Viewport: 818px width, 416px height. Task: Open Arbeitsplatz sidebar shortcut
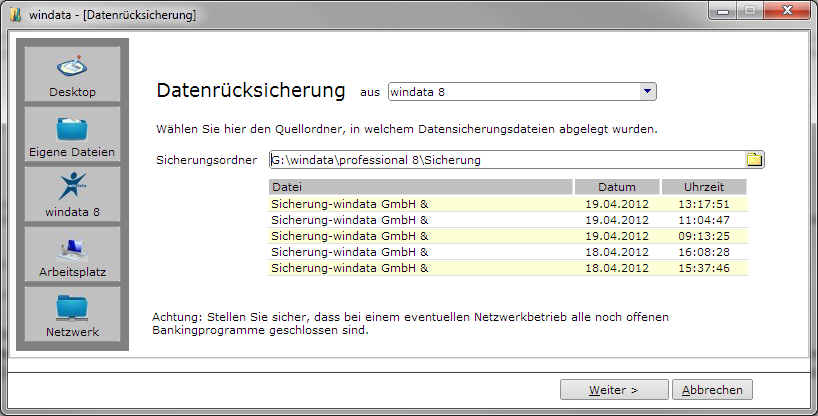click(x=73, y=254)
